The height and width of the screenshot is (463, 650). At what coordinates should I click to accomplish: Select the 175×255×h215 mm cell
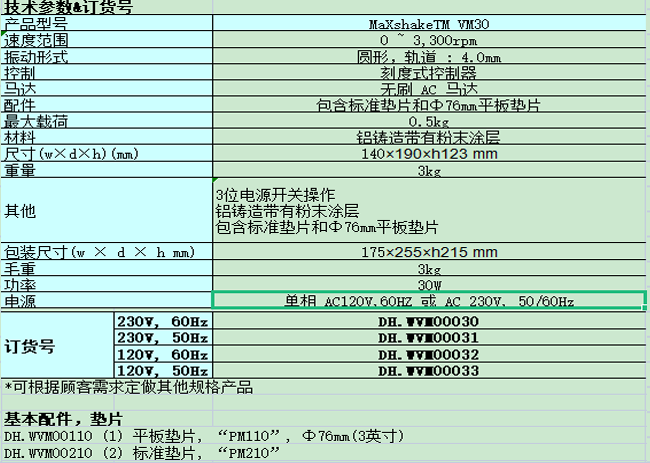429,251
